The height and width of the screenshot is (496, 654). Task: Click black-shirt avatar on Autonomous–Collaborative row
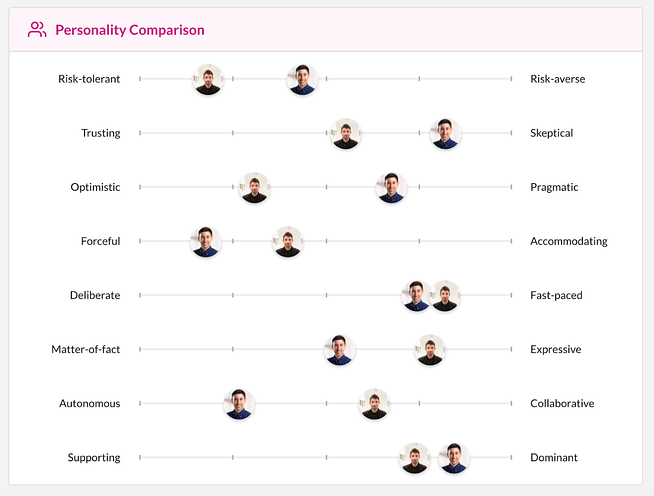[375, 404]
